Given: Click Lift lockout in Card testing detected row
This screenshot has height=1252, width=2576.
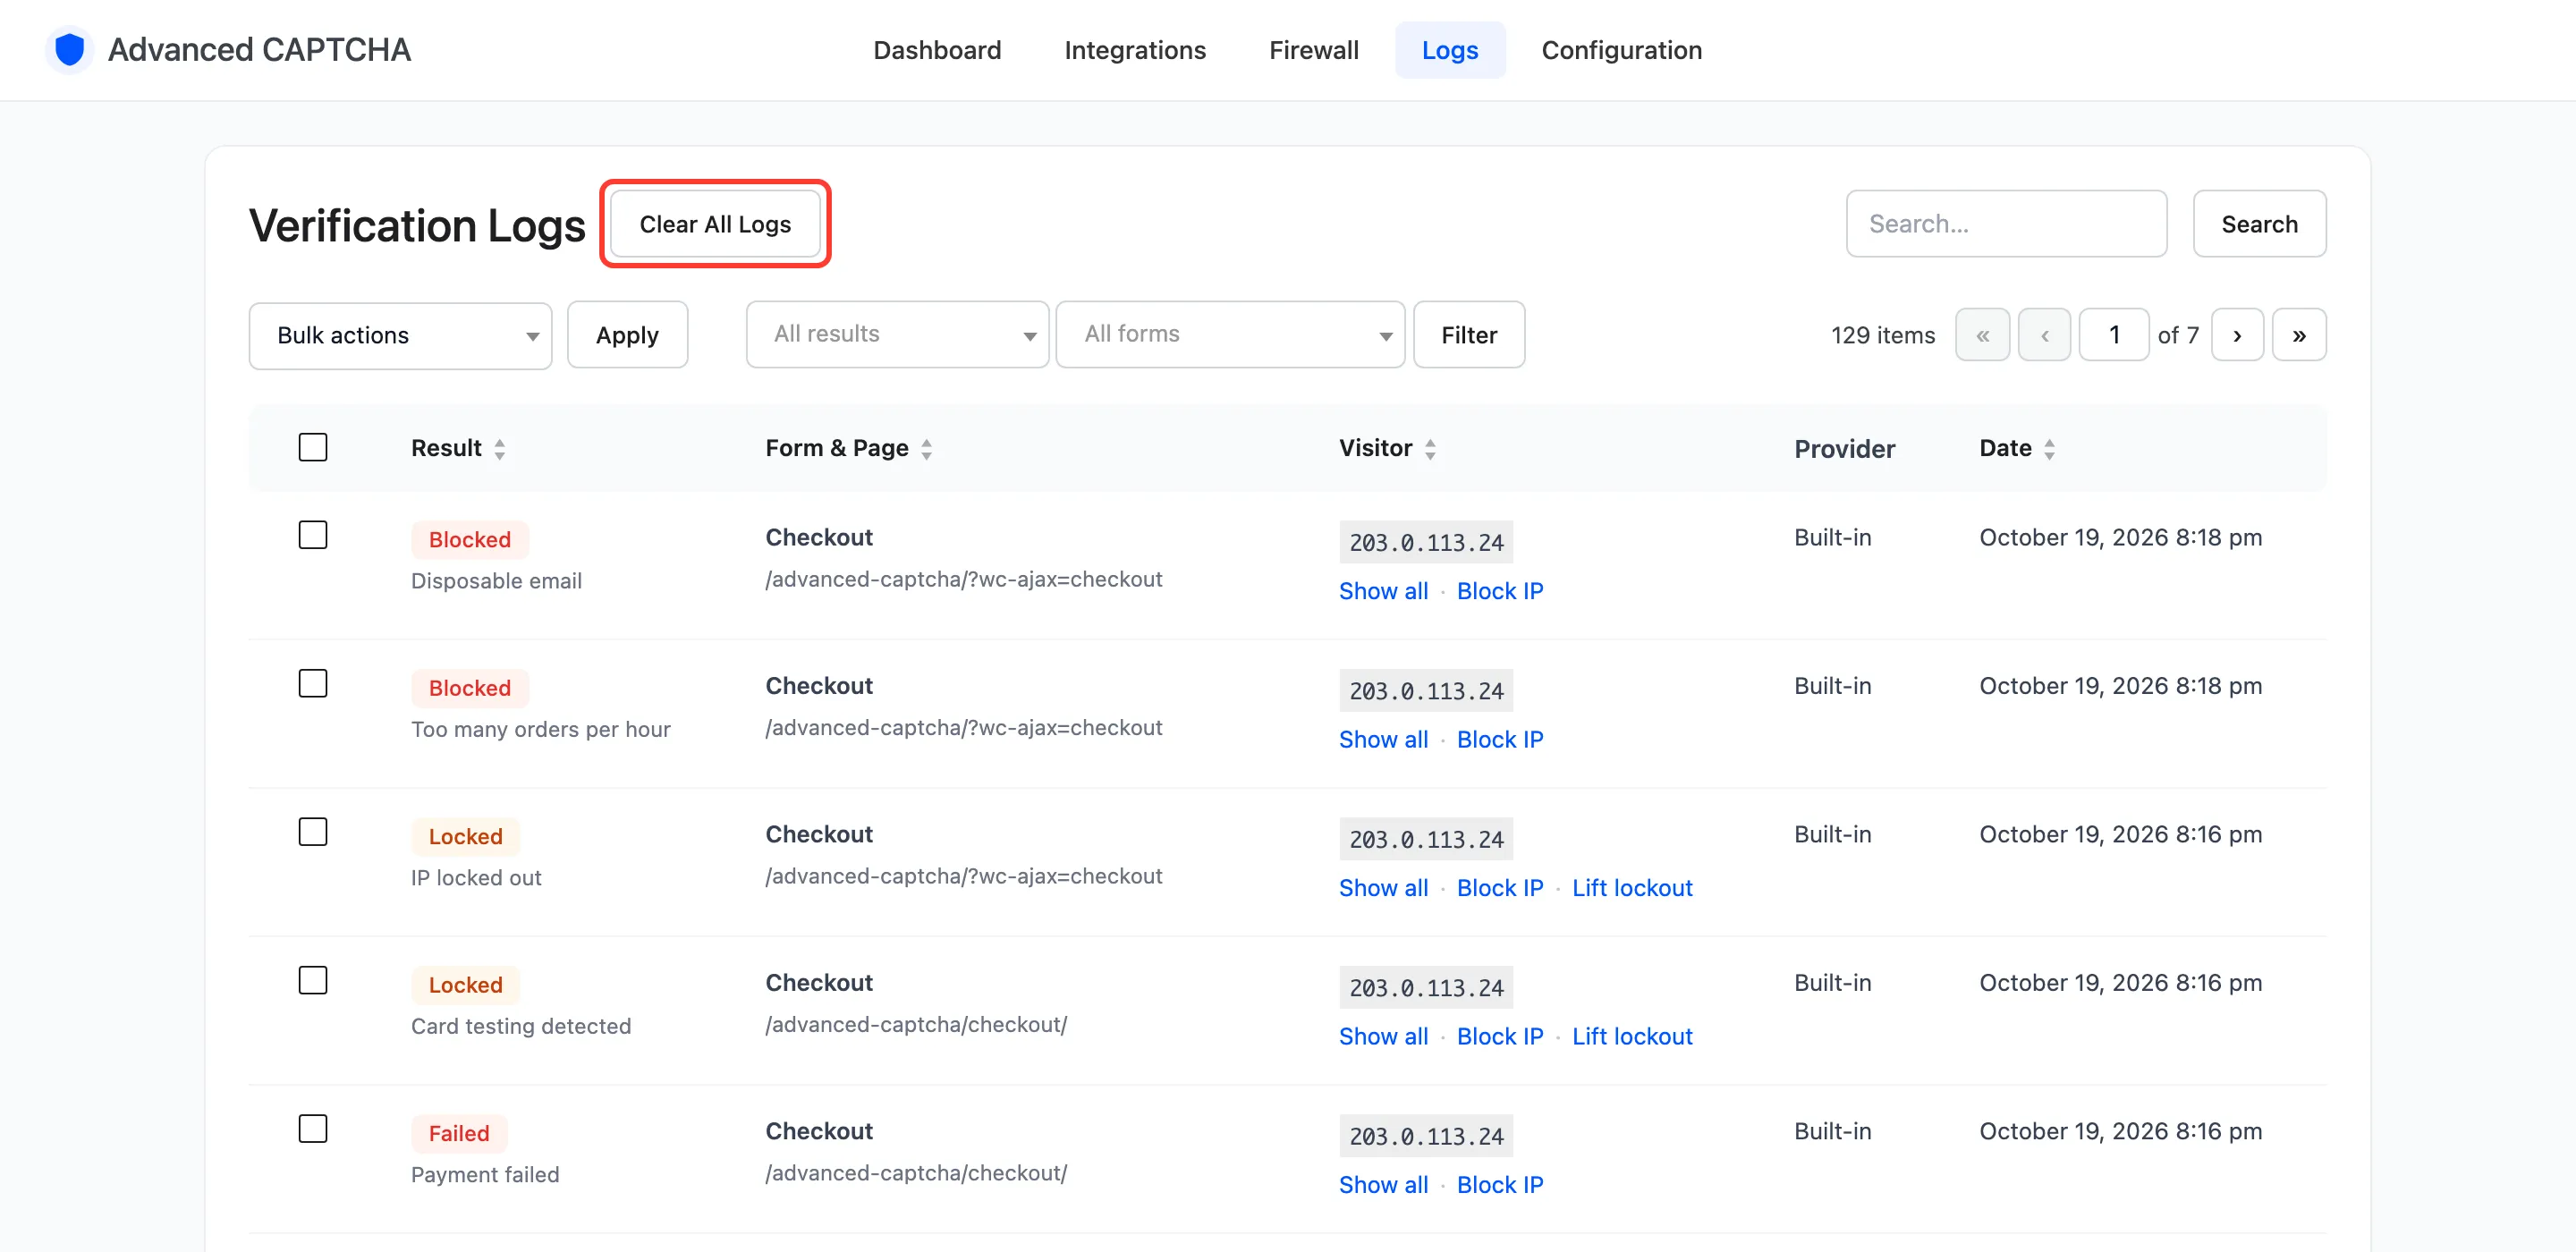Looking at the screenshot, I should [1632, 1036].
